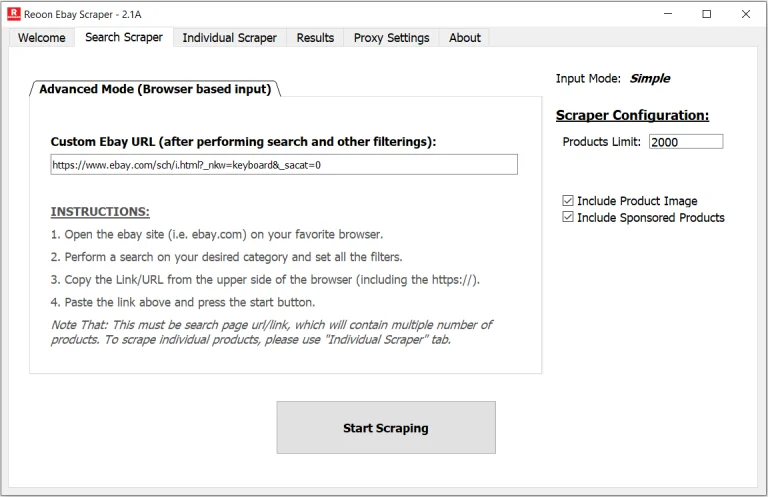Image resolution: width=768 pixels, height=497 pixels.
Task: Switch to the Individual Scraper tab
Action: 229,38
